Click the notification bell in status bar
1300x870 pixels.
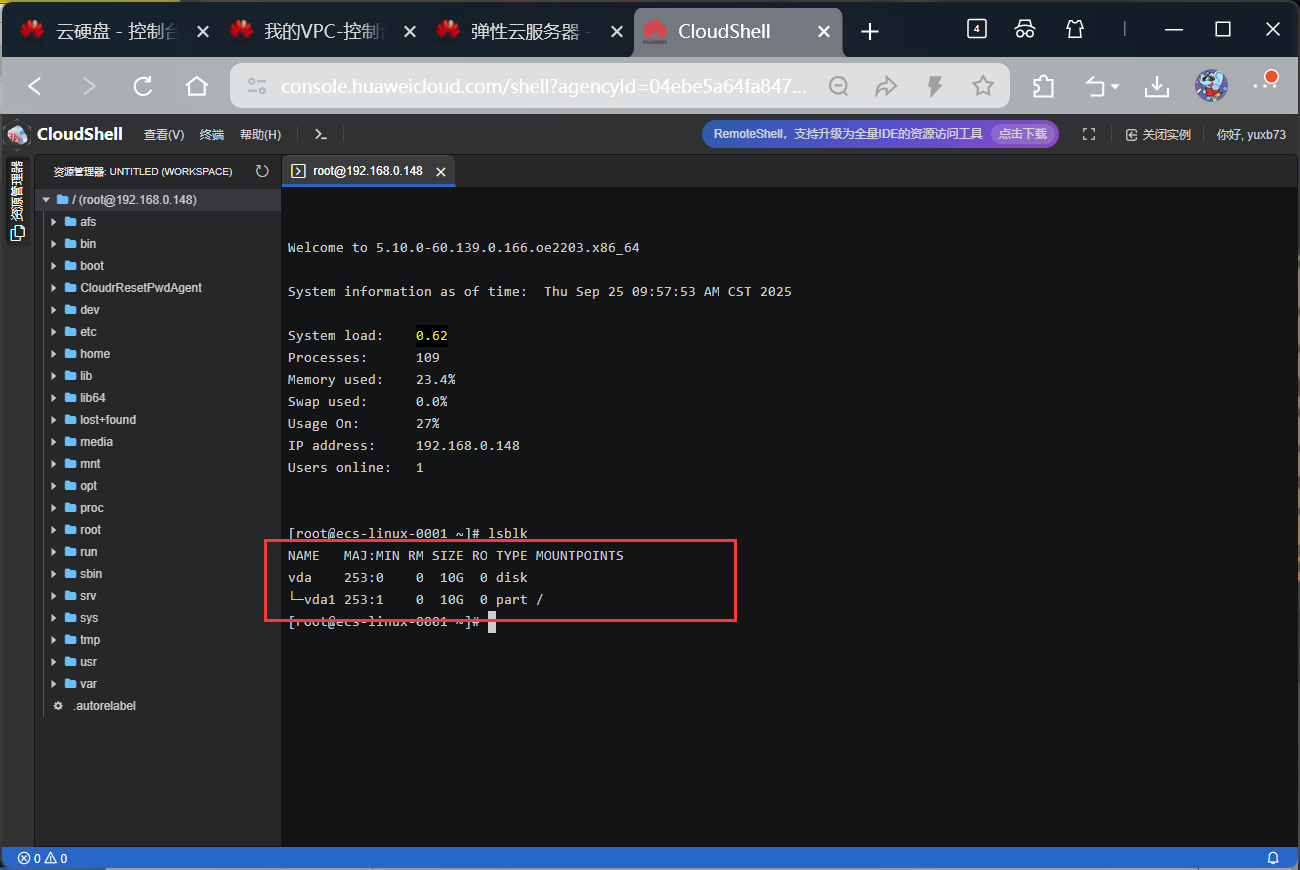click(1273, 858)
